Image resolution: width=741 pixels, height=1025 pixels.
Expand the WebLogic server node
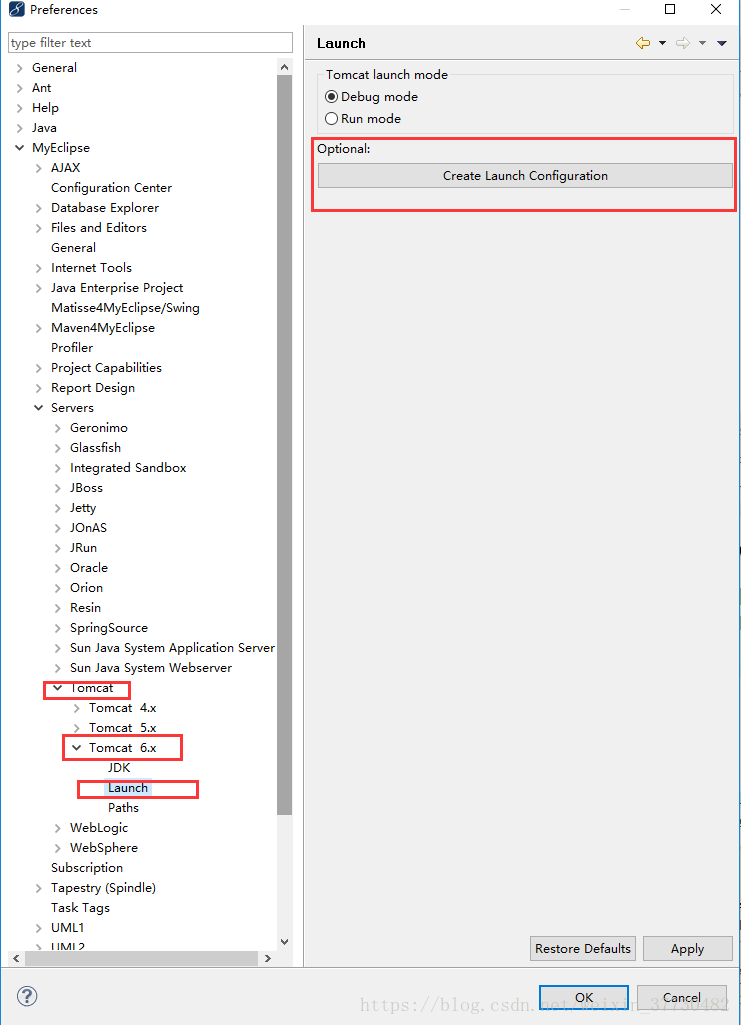[x=58, y=828]
